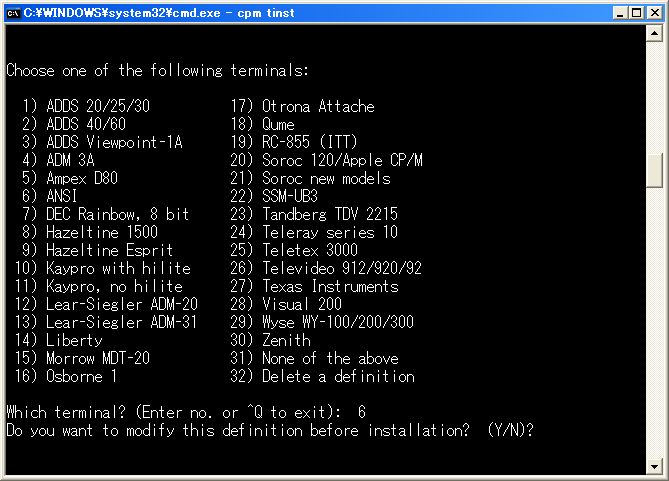Click the '1) ADDS 20/25/30' entry
The height and width of the screenshot is (481, 669).
86,106
